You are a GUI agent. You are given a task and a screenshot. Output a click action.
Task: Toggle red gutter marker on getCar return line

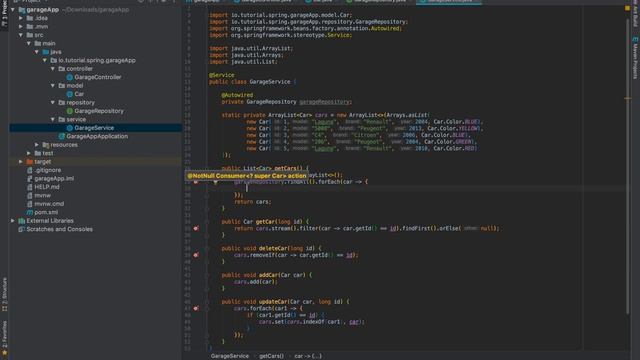click(196, 229)
